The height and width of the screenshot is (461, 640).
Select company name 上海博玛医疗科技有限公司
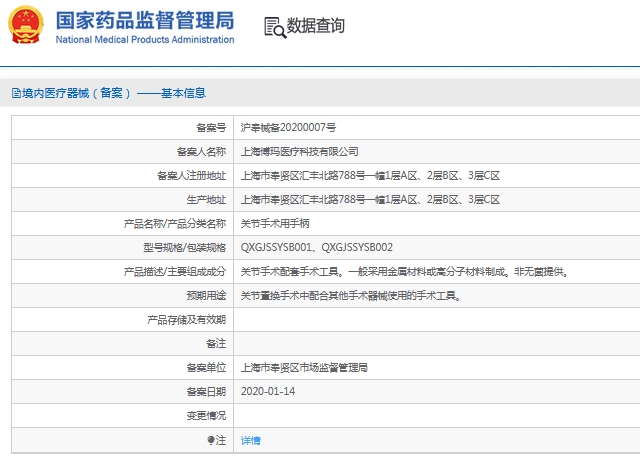click(x=299, y=151)
